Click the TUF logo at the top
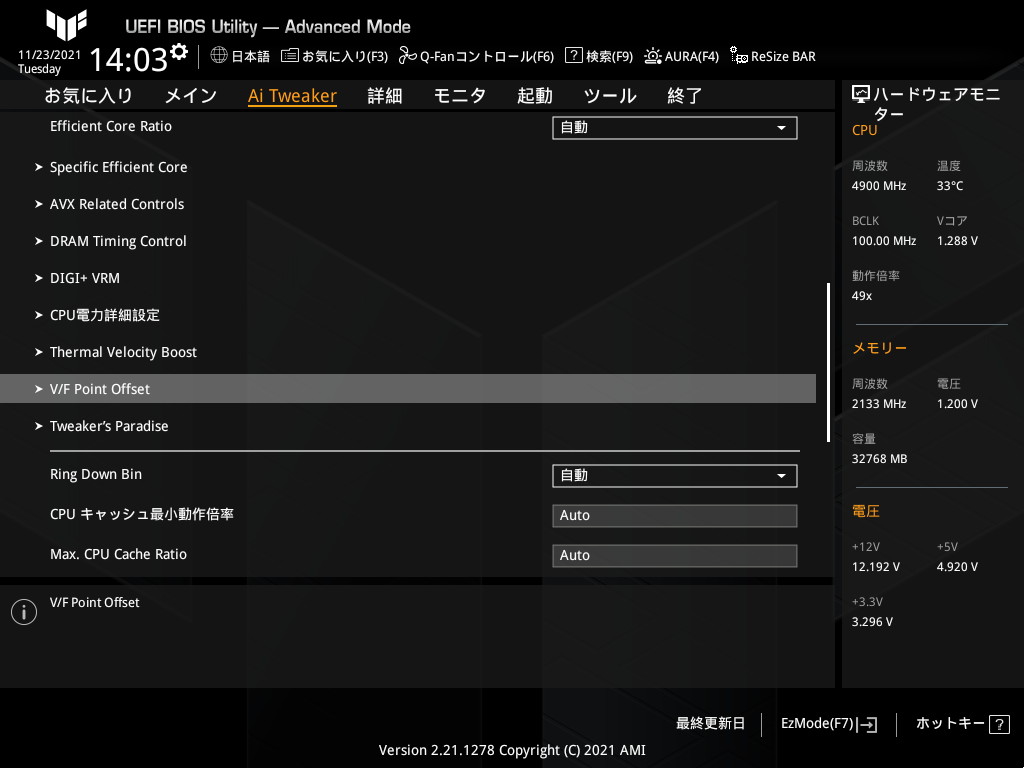Viewport: 1024px width, 768px height. [67, 24]
